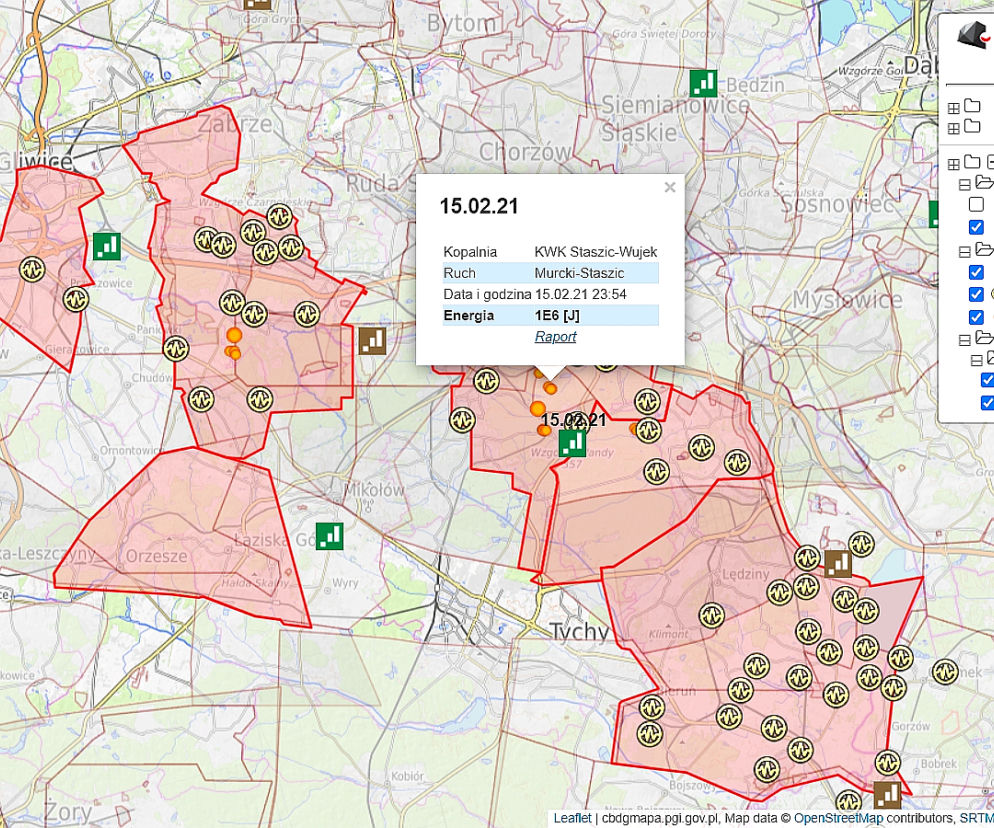Expand the second folder with plus box
The width and height of the screenshot is (994, 828).
[953, 129]
